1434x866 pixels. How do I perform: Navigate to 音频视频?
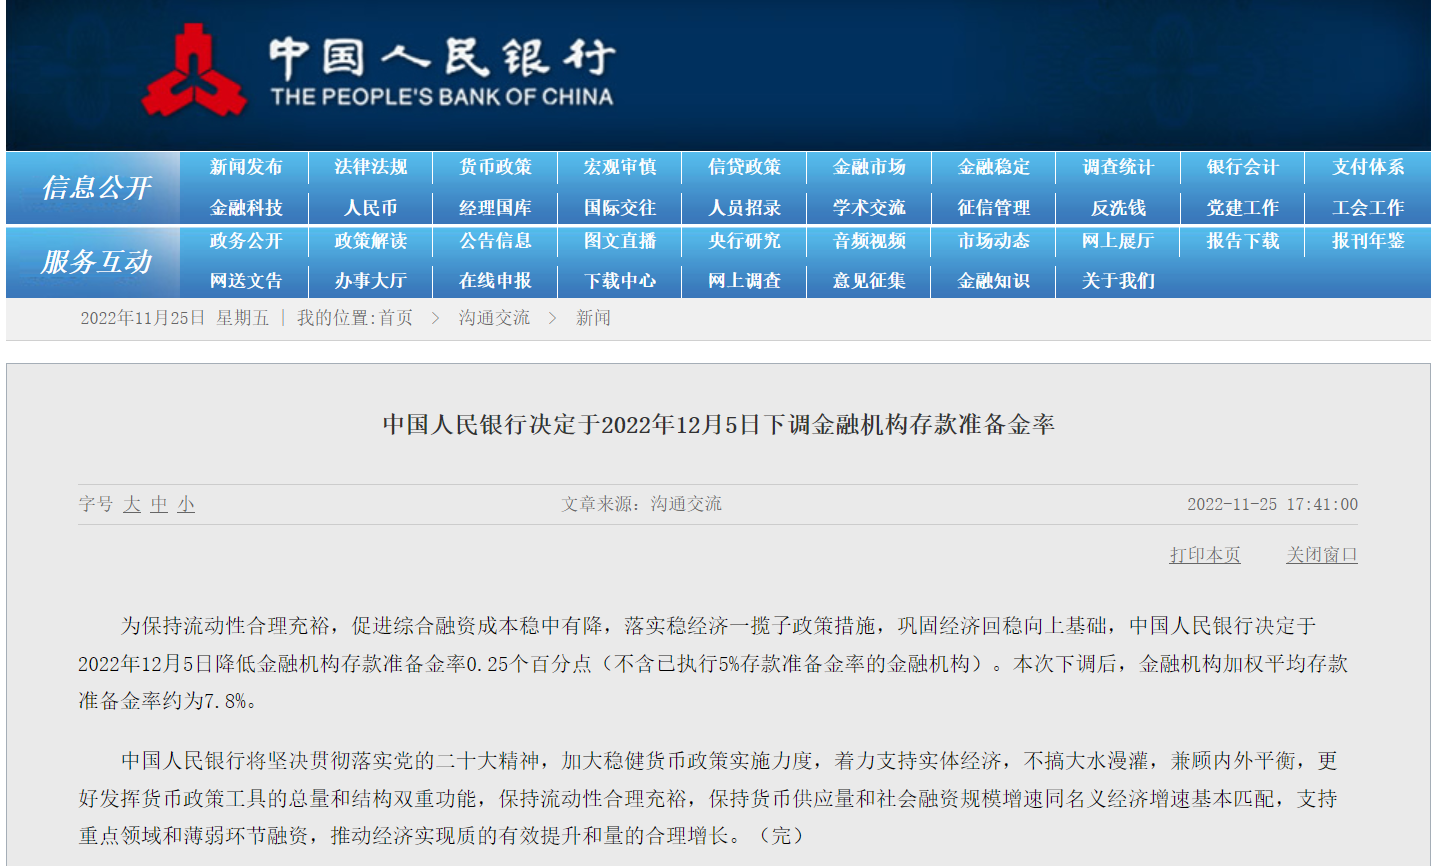869,241
